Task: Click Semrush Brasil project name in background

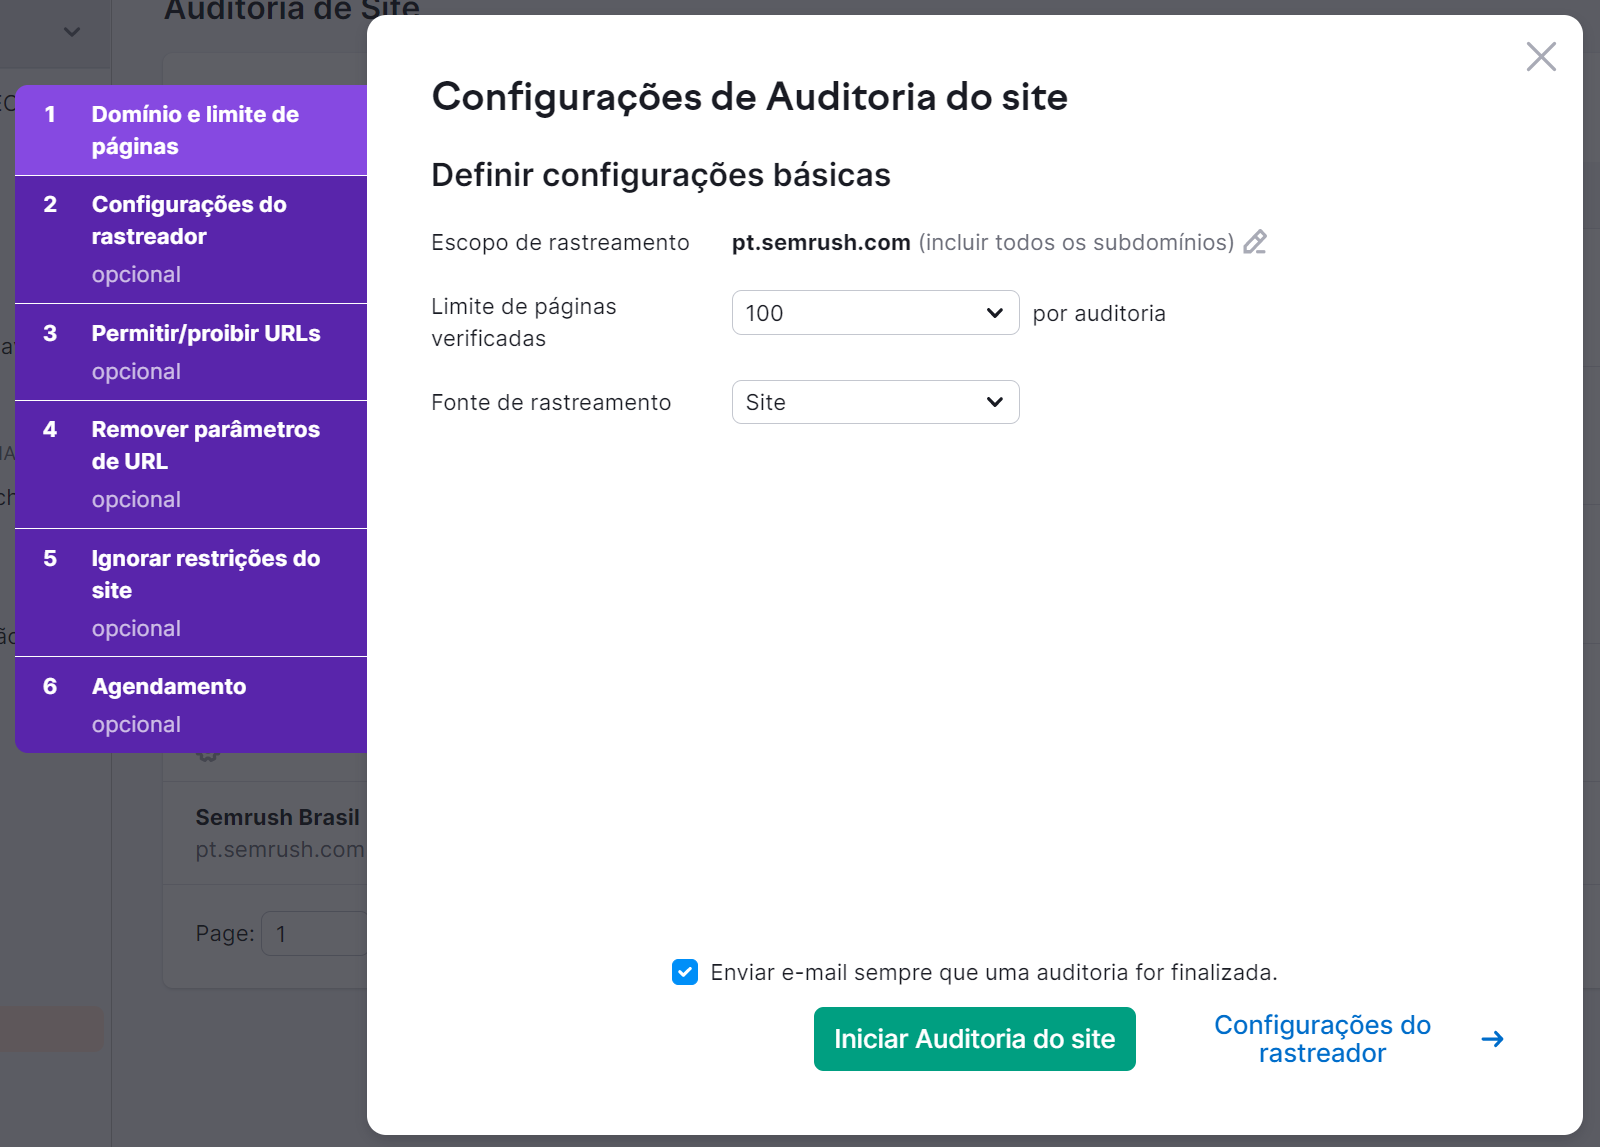Action: pos(277,817)
